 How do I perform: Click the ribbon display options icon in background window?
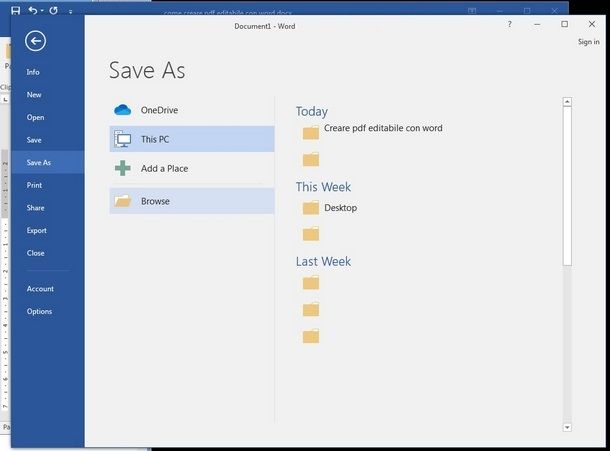click(472, 11)
